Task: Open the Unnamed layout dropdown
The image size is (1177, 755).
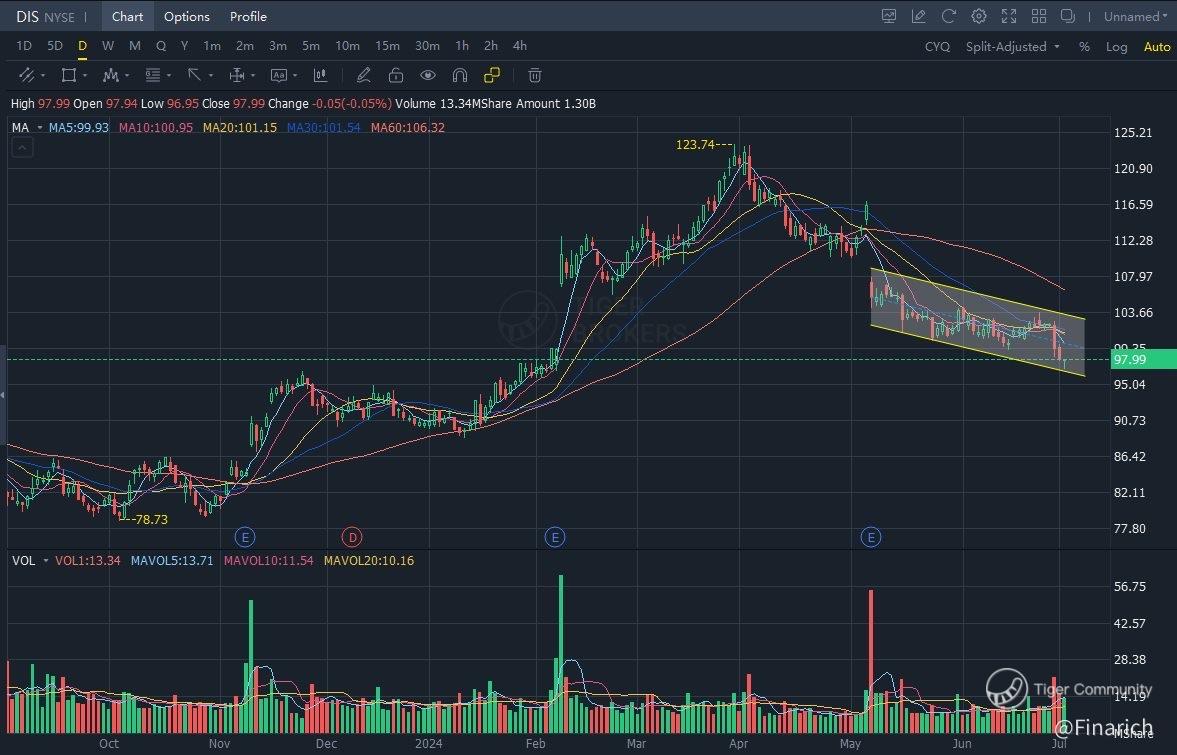Action: [x=1135, y=16]
